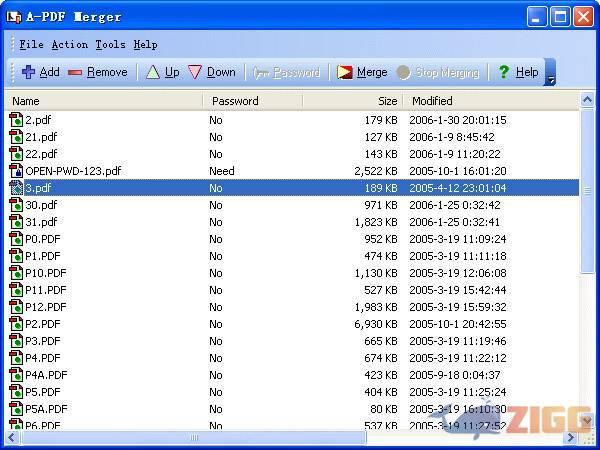Click the horizontal scrollbar thumb
Viewport: 600px width, 450px height.
[x=194, y=437]
